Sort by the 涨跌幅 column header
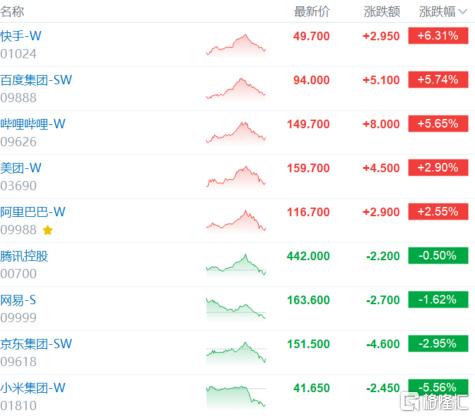This screenshot has height=418, width=475. tap(437, 12)
